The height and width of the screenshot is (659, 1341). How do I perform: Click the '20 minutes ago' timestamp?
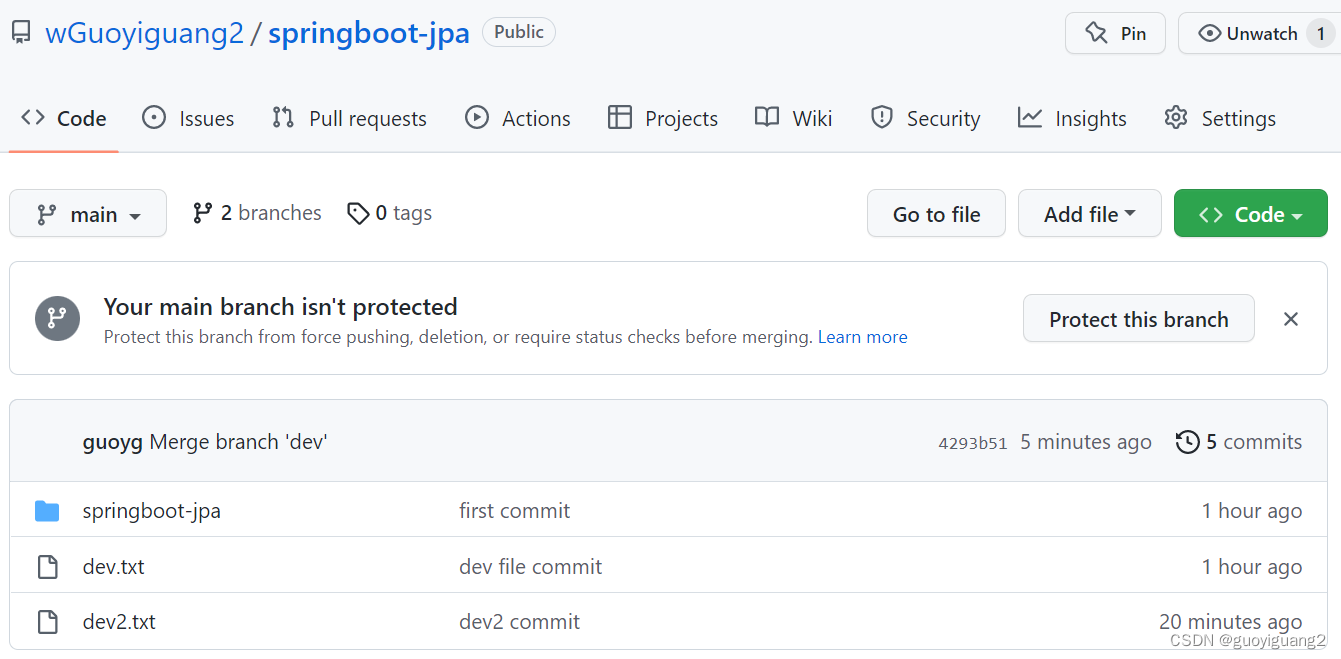pos(1230,622)
